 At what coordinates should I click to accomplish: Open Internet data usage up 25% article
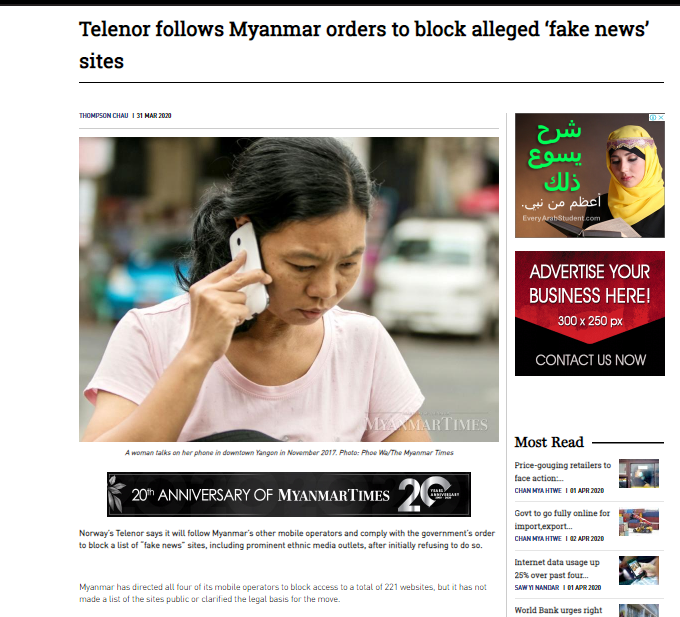point(557,568)
